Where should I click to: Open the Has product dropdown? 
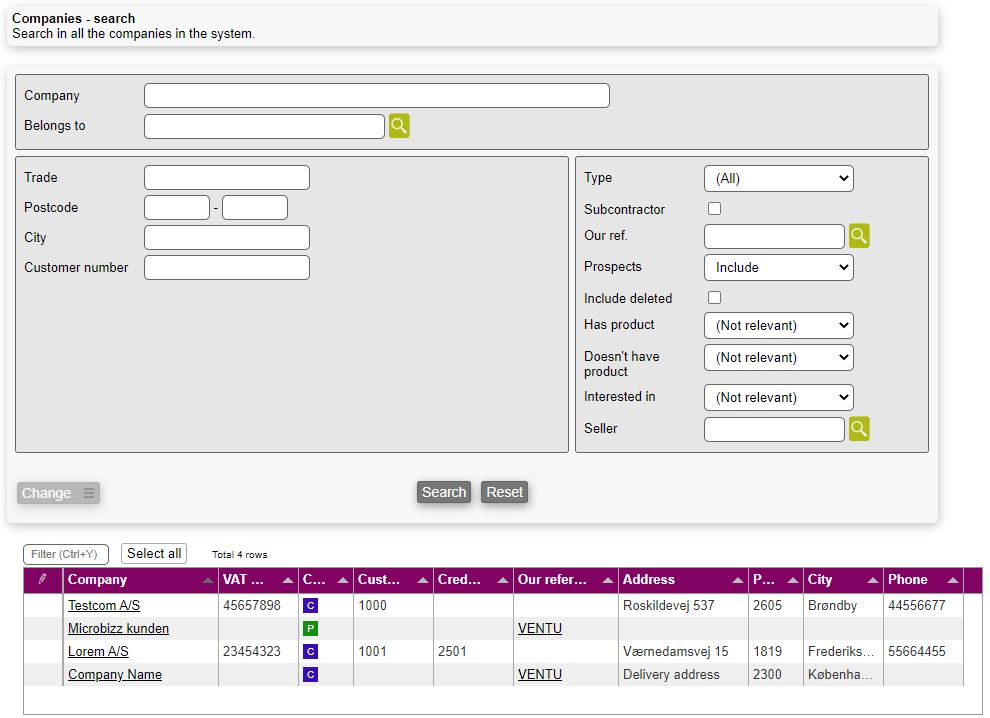click(778, 326)
